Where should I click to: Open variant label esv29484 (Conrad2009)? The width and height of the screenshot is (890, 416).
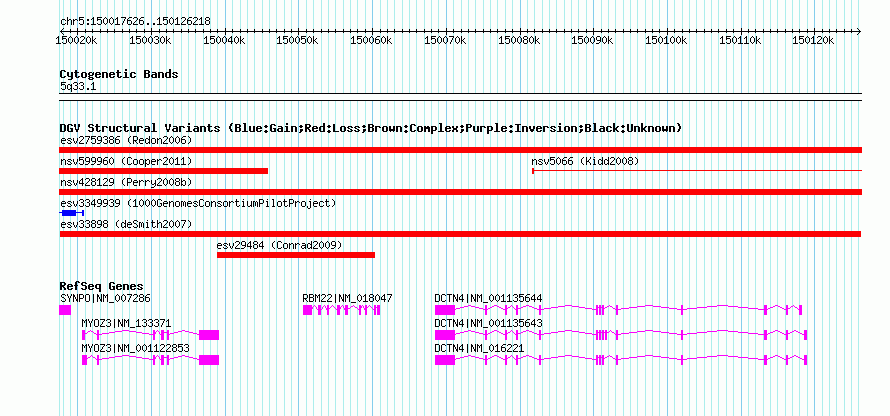[279, 245]
